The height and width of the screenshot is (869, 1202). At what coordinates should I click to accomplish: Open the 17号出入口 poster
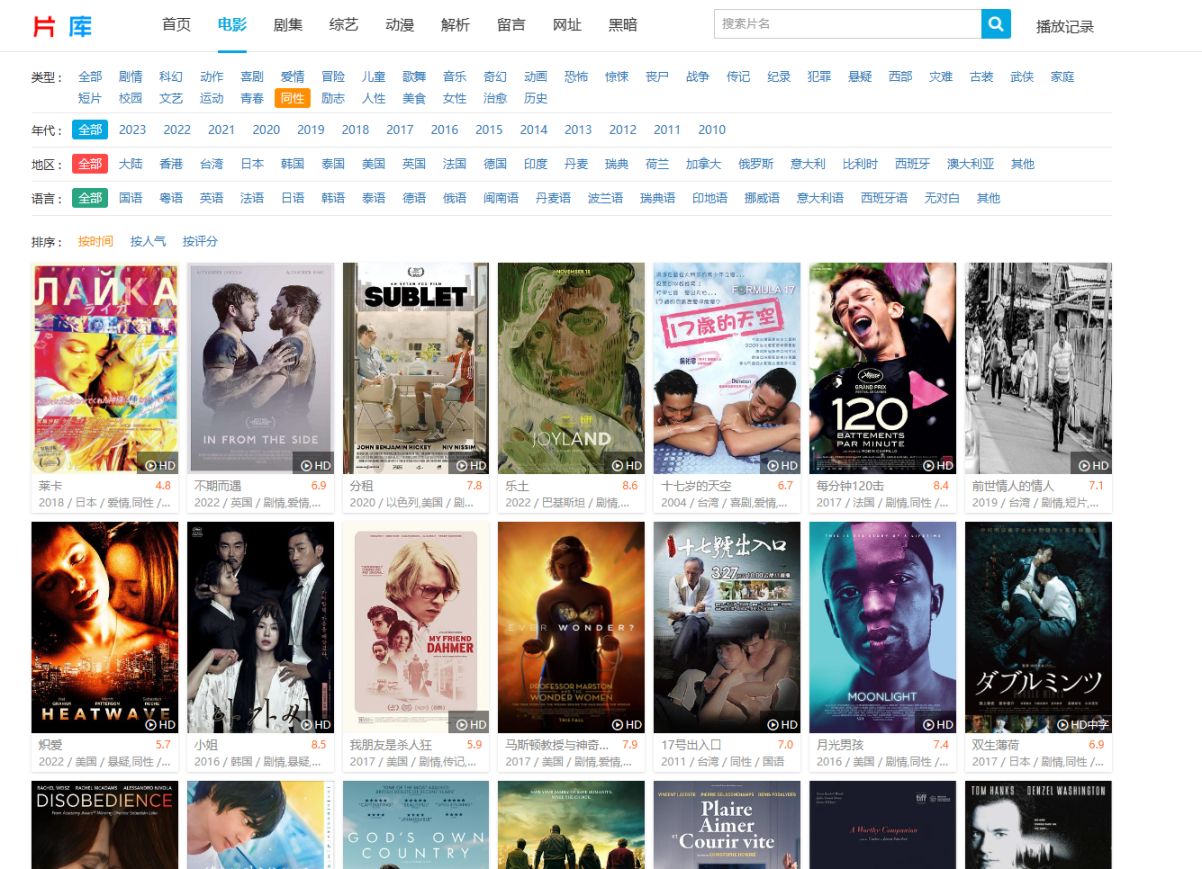(727, 627)
